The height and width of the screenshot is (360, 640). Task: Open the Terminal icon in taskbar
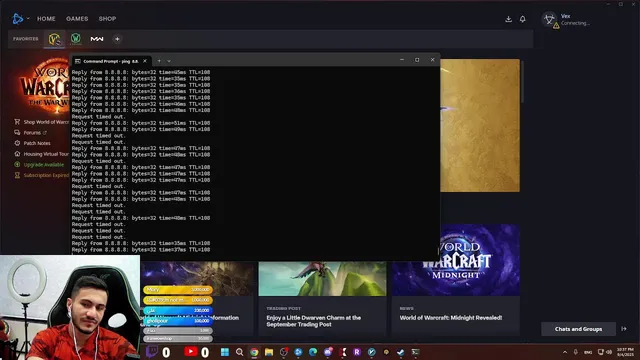416,352
